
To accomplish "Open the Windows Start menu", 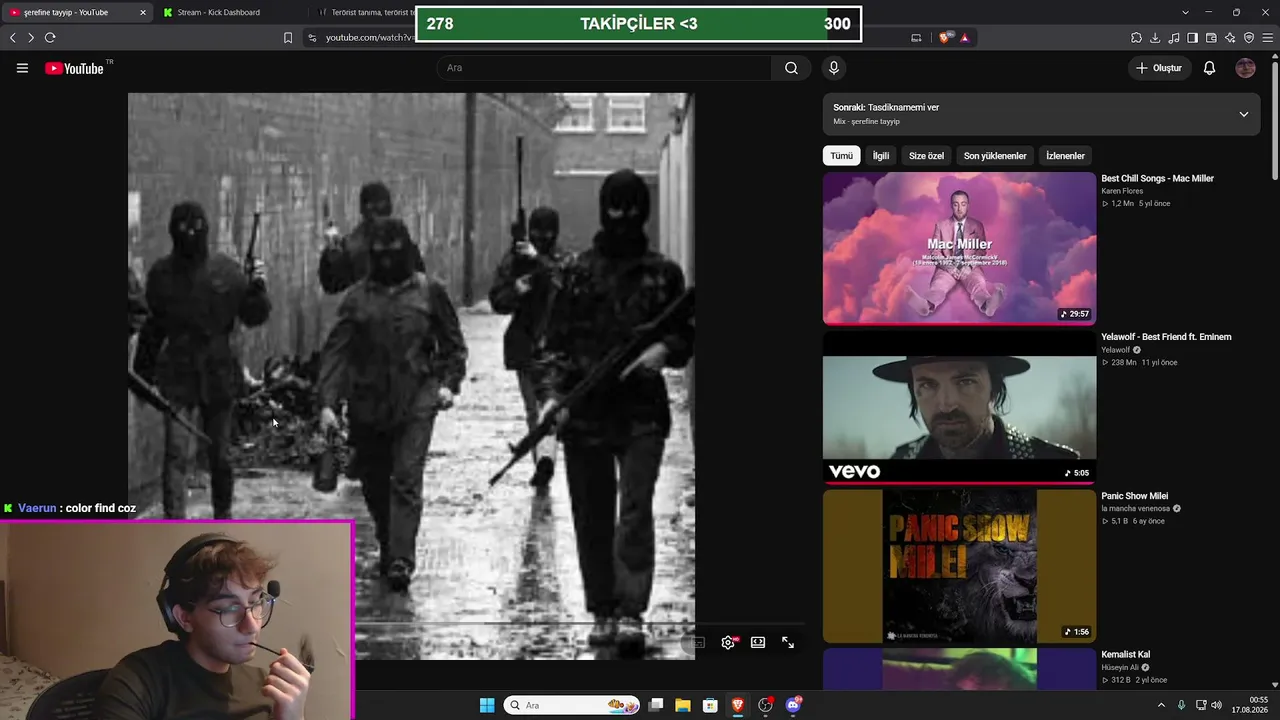I will 487,705.
